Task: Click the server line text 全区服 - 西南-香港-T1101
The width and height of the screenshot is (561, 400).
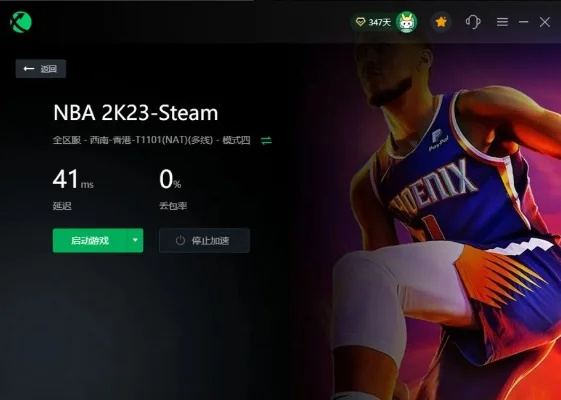Action: point(152,140)
